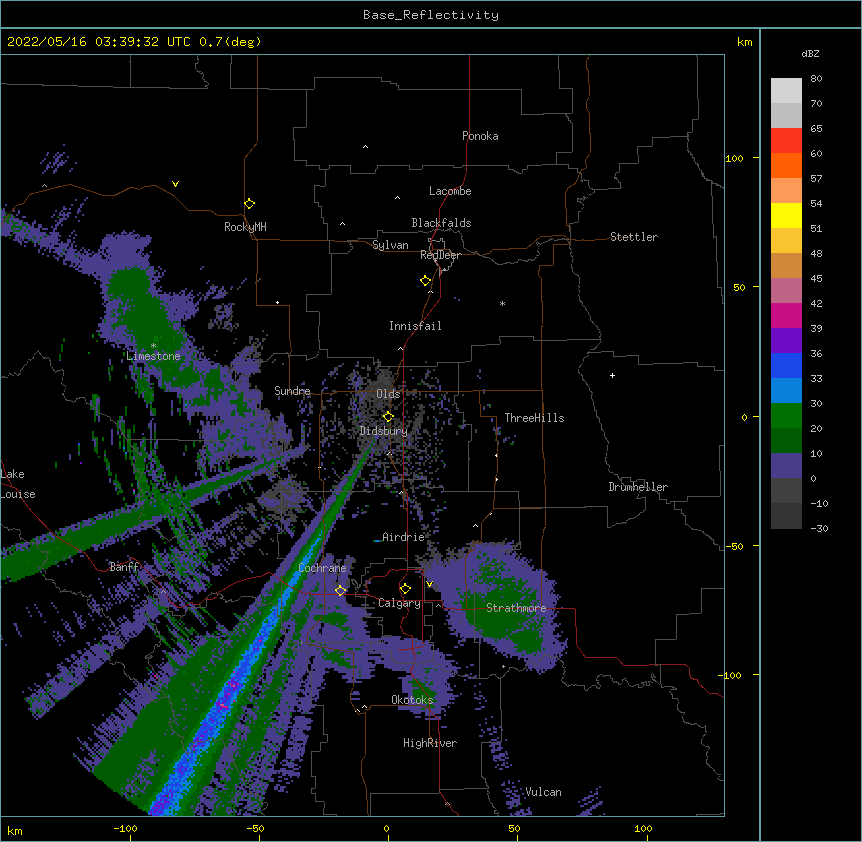This screenshot has width=862, height=842.
Task: Click the -50 tick on the bottom axis
Action: click(x=255, y=828)
